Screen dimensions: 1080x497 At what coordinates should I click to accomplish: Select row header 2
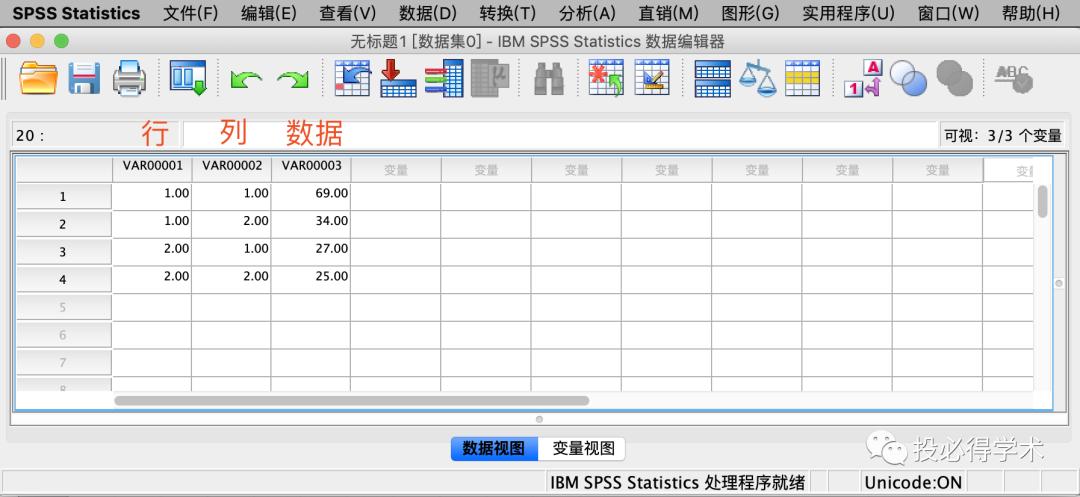(x=63, y=224)
